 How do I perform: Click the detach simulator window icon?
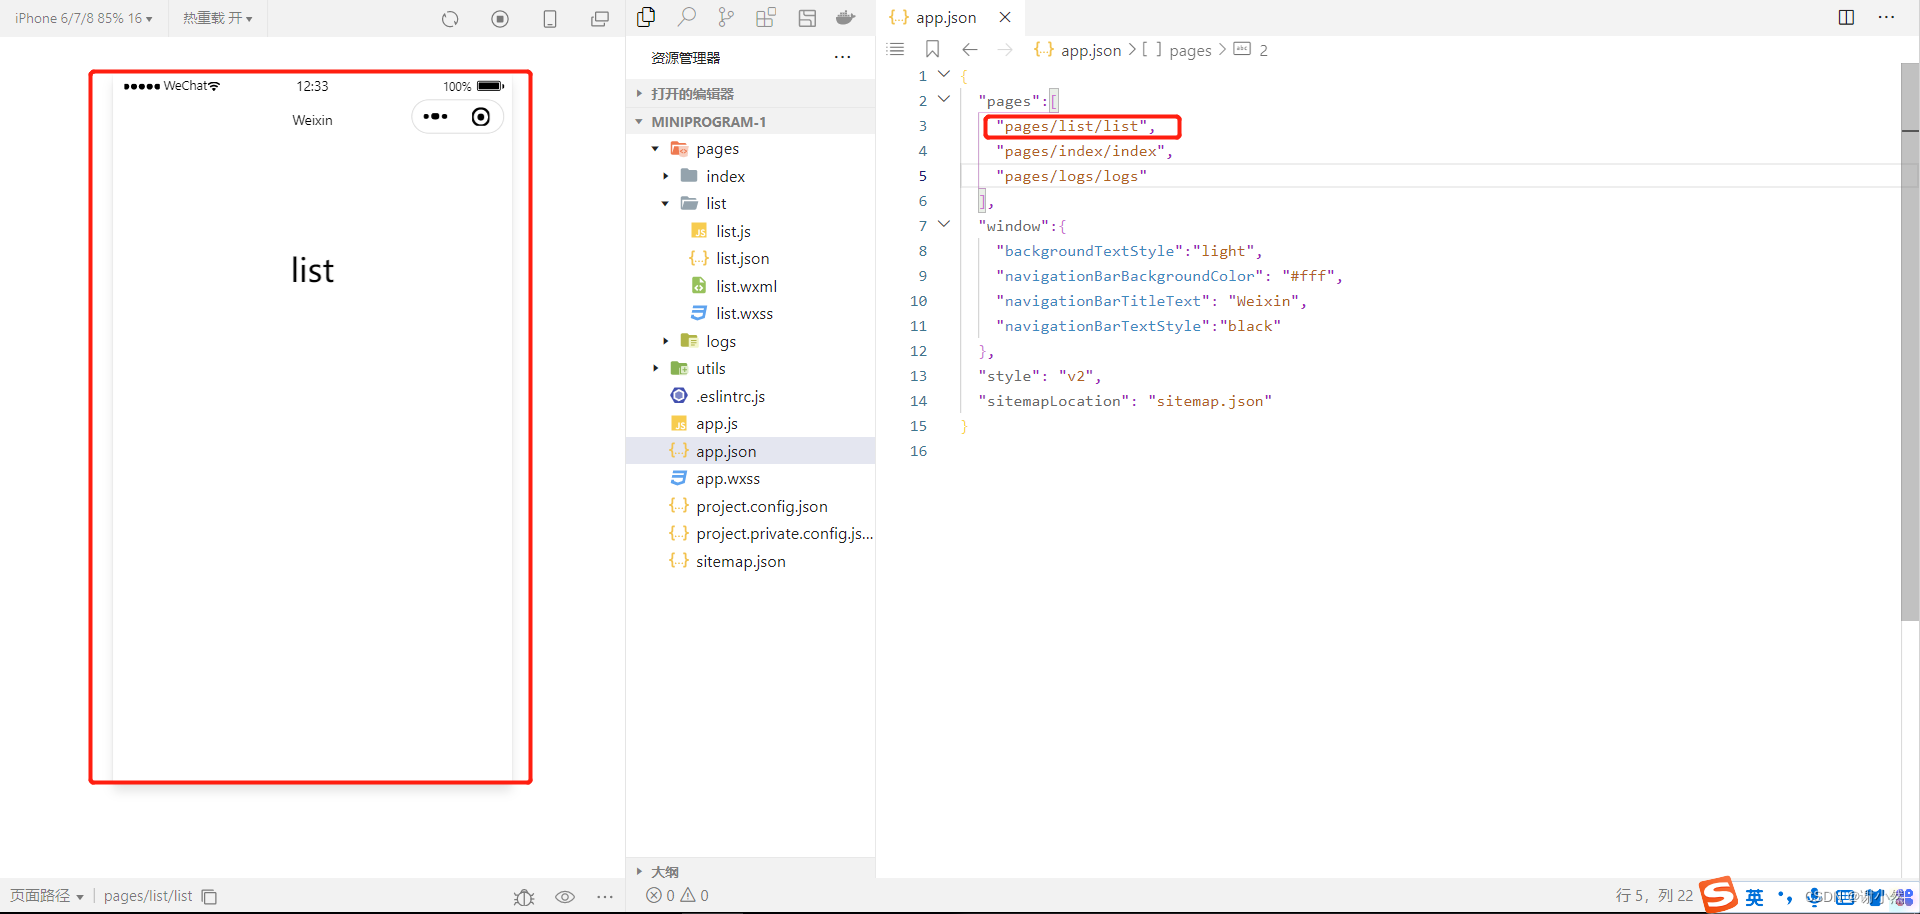tap(600, 19)
